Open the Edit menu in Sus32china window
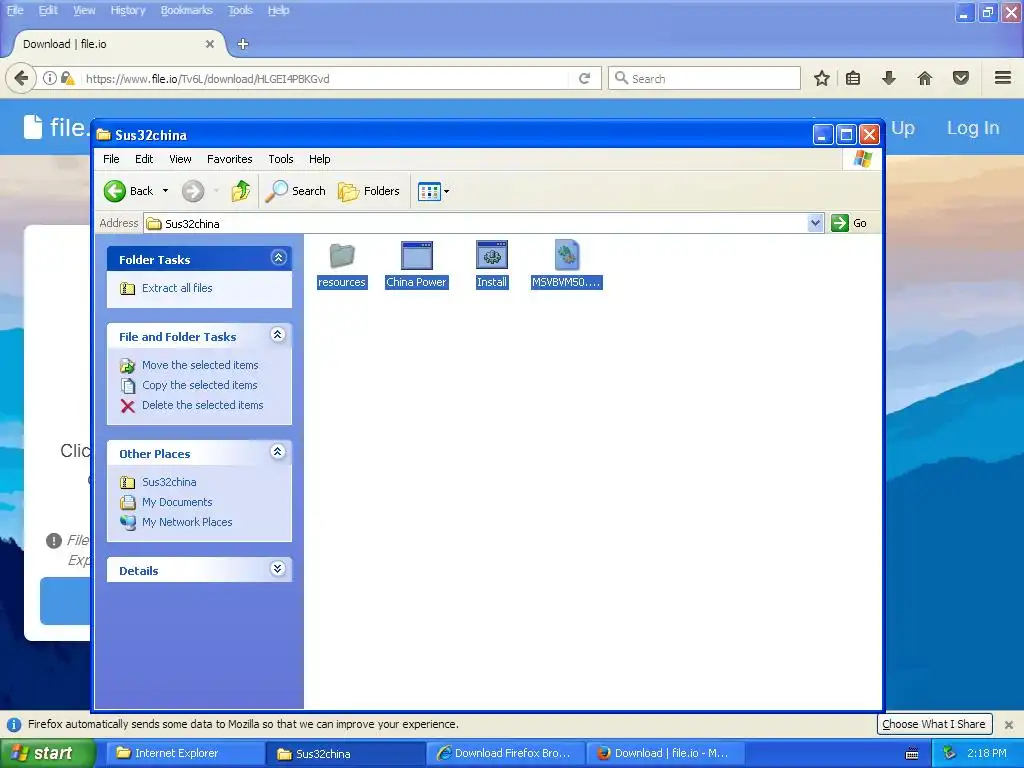The image size is (1024, 768). tap(144, 159)
